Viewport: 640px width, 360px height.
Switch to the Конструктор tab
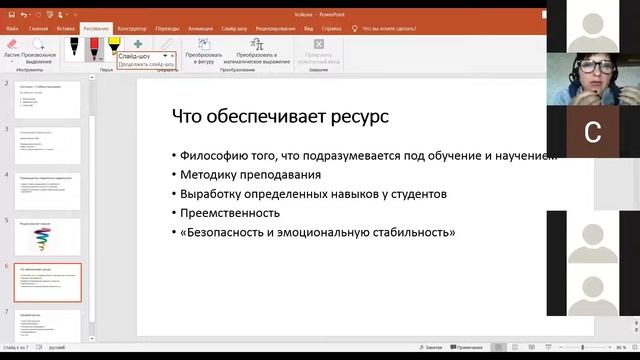132,29
